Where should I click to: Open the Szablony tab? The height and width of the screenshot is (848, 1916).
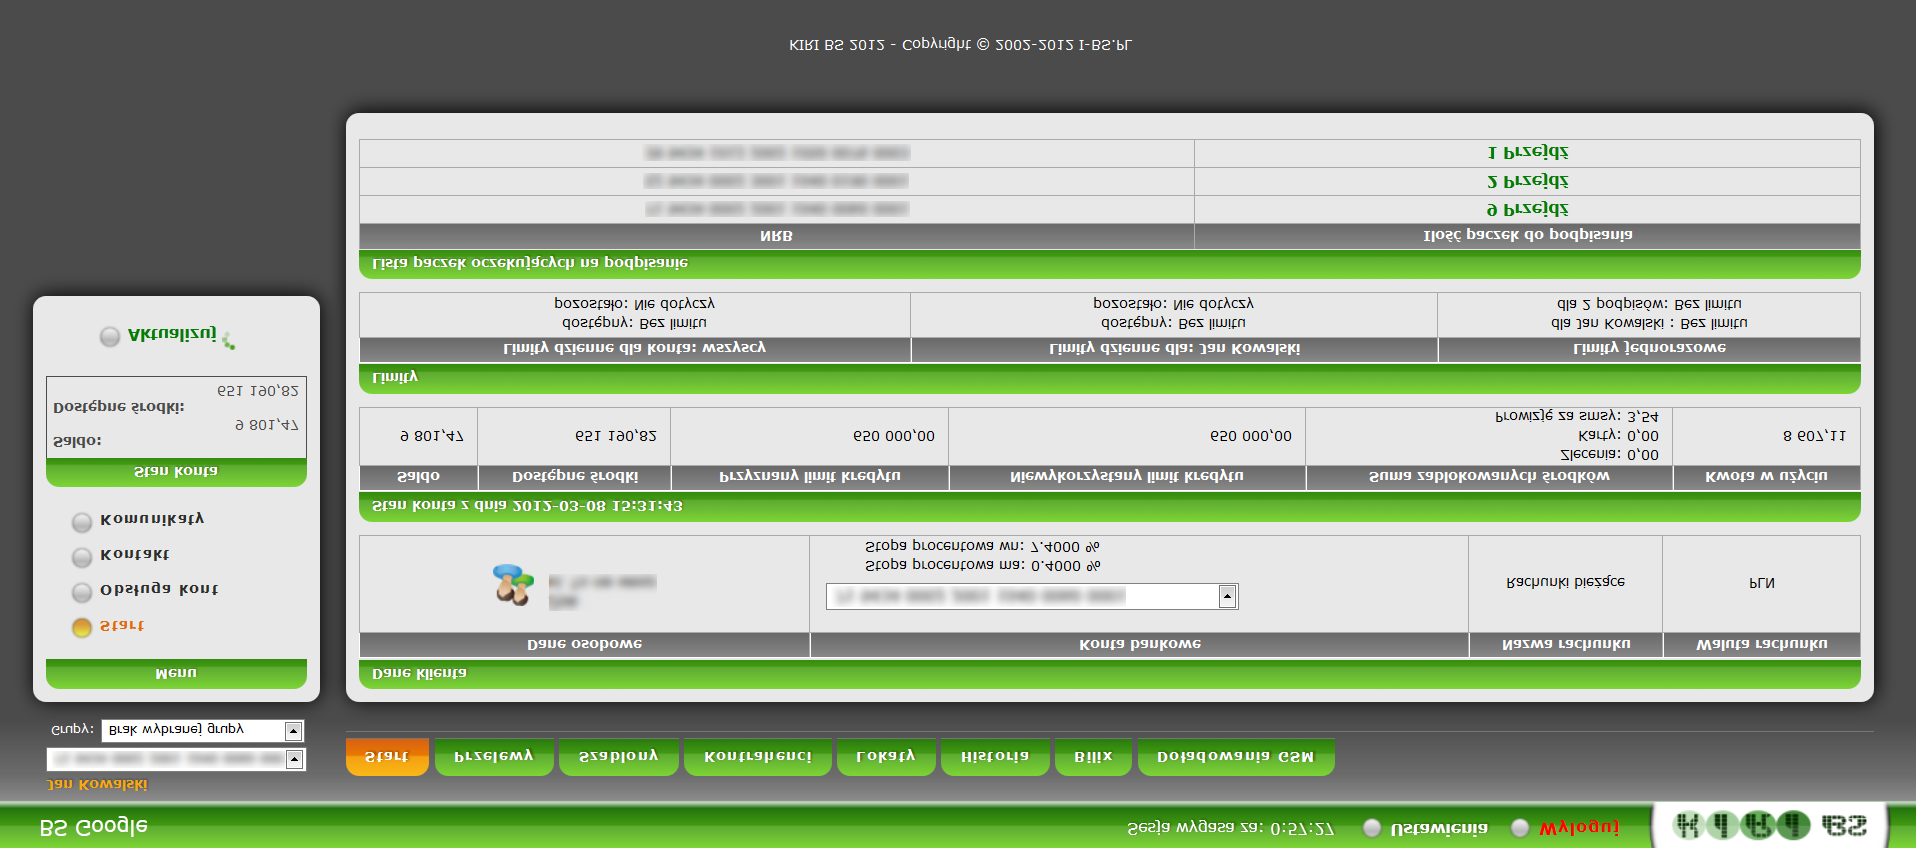click(619, 756)
